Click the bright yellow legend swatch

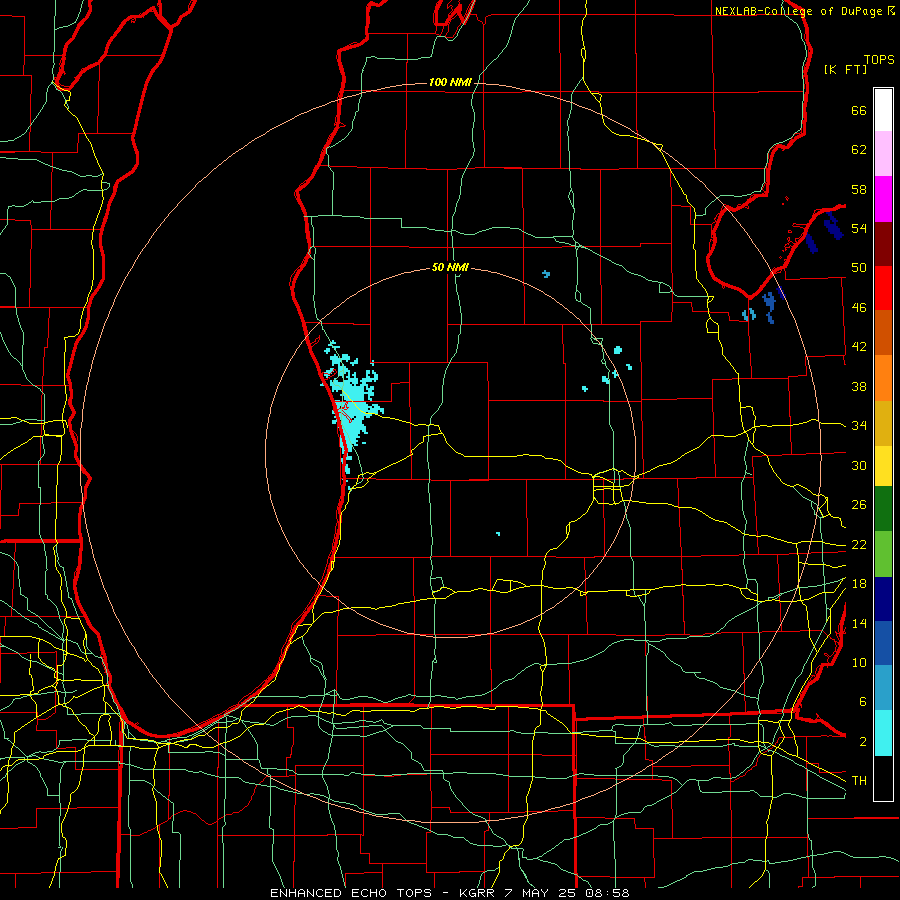(883, 466)
